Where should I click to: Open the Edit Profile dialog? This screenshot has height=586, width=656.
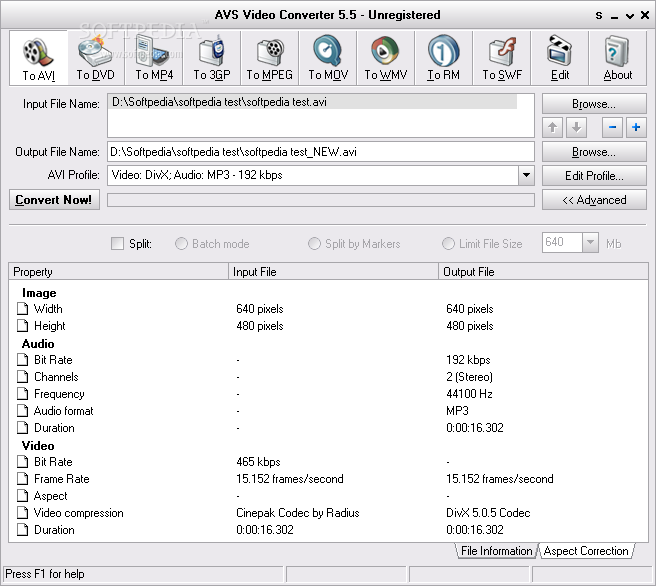(x=594, y=176)
